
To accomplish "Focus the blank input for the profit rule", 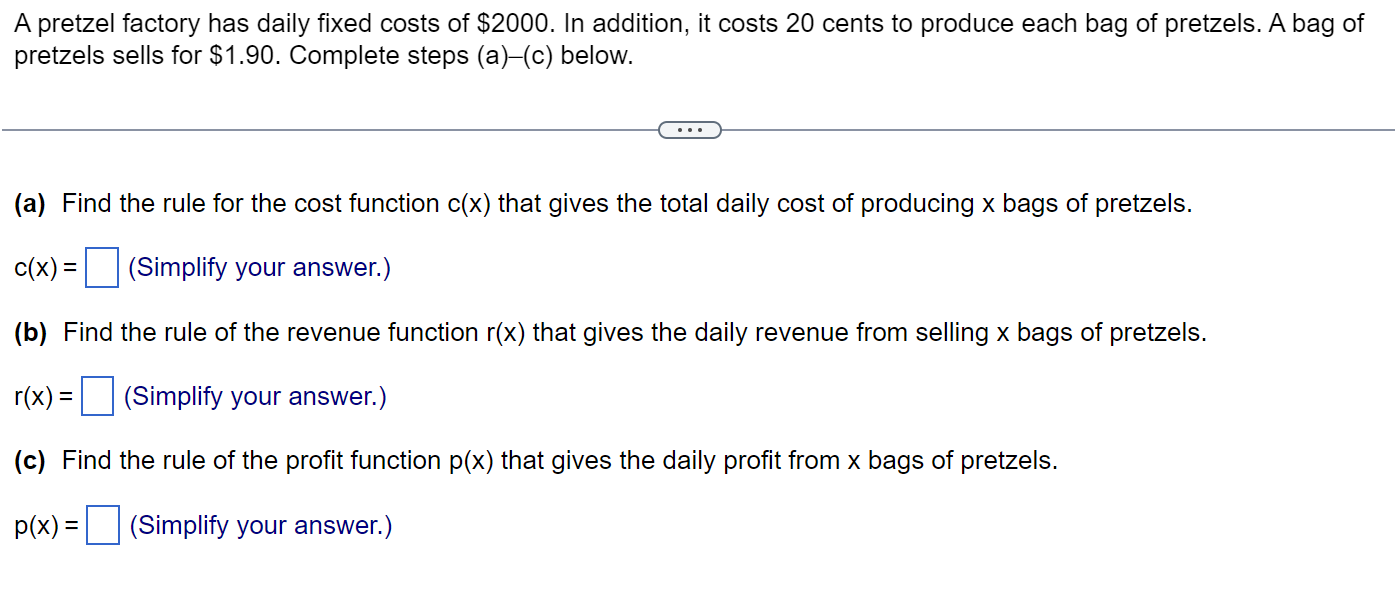I will pos(101,525).
